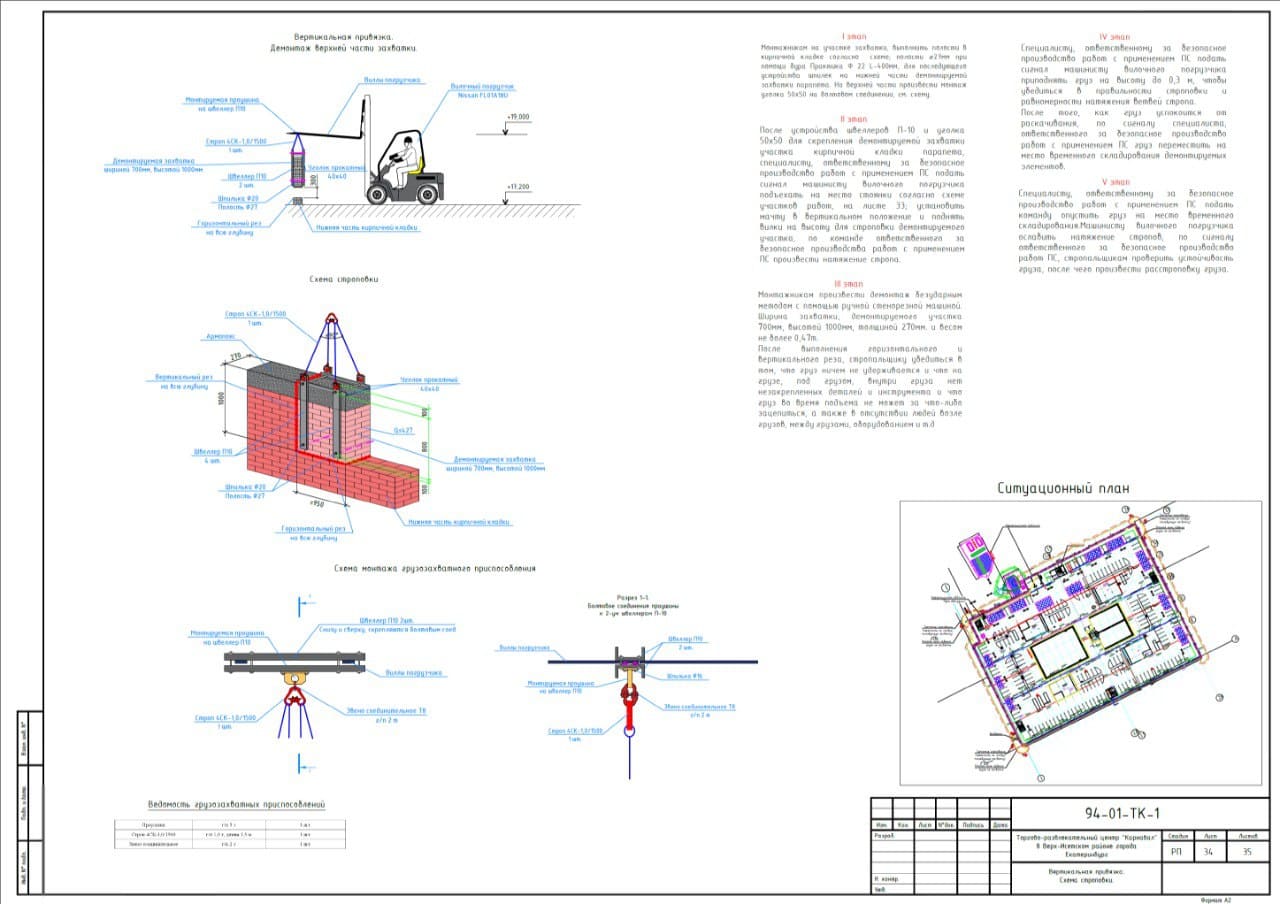The width and height of the screenshot is (1280, 904).
Task: Select the "РП" stage cell in title block
Action: point(1176,852)
